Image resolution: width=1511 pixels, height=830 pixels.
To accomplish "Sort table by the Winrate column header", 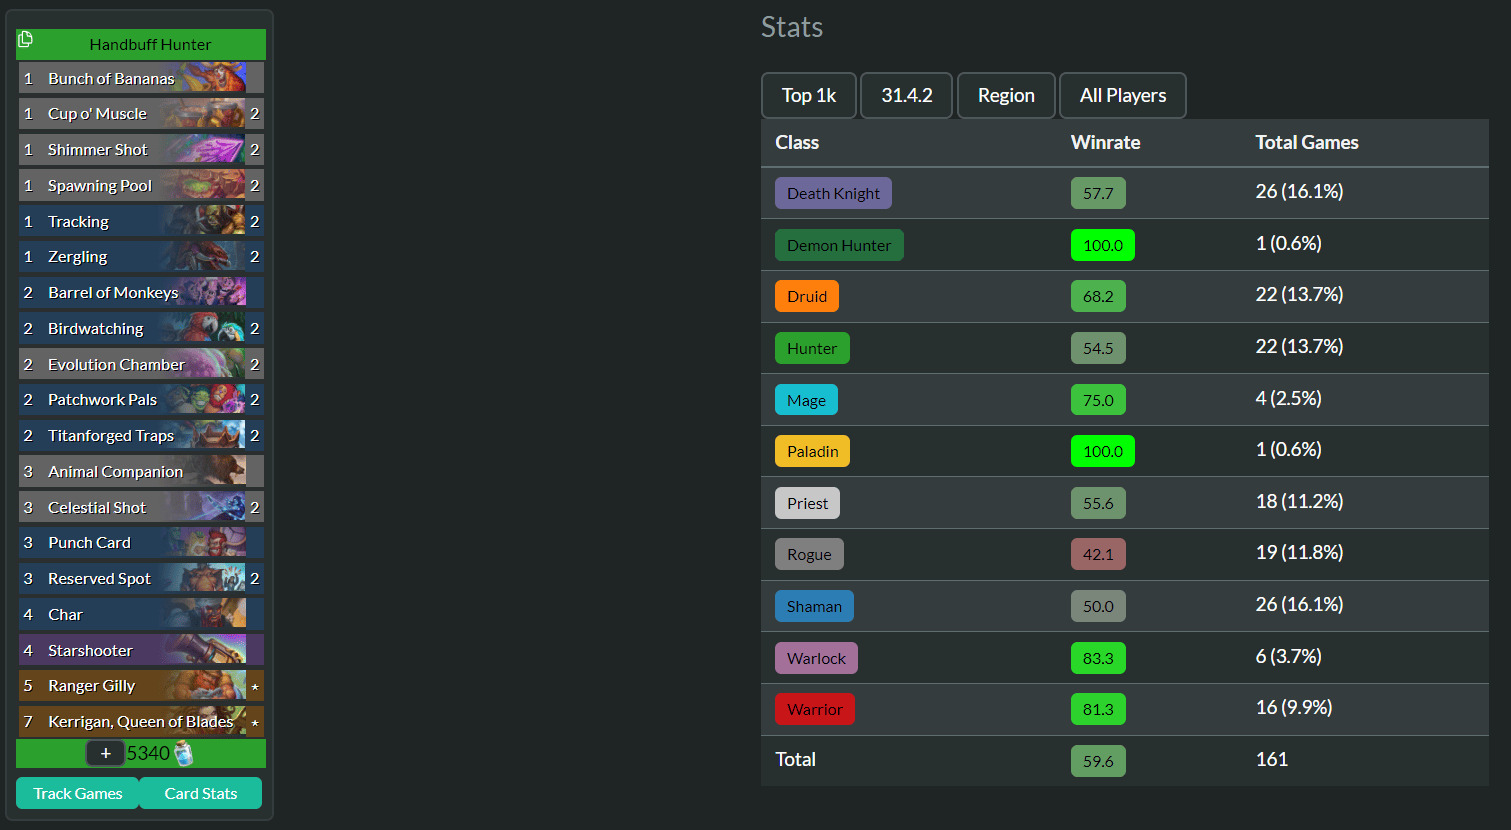I will 1105,143.
